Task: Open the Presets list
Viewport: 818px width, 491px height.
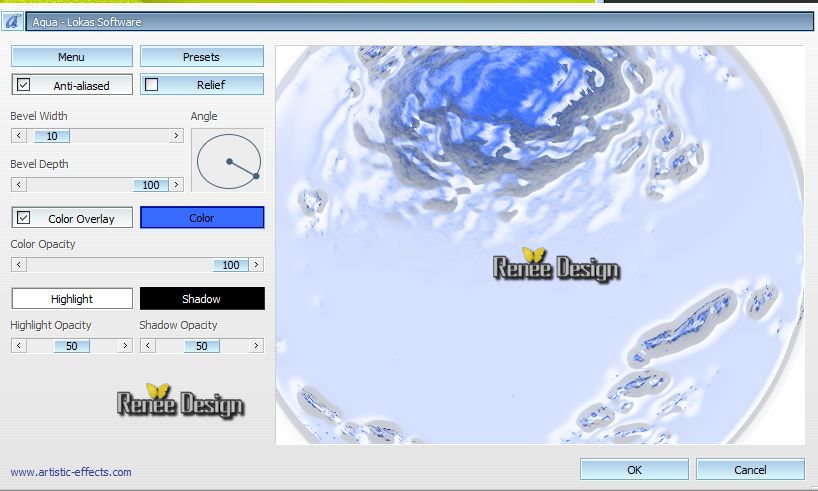Action: (201, 56)
